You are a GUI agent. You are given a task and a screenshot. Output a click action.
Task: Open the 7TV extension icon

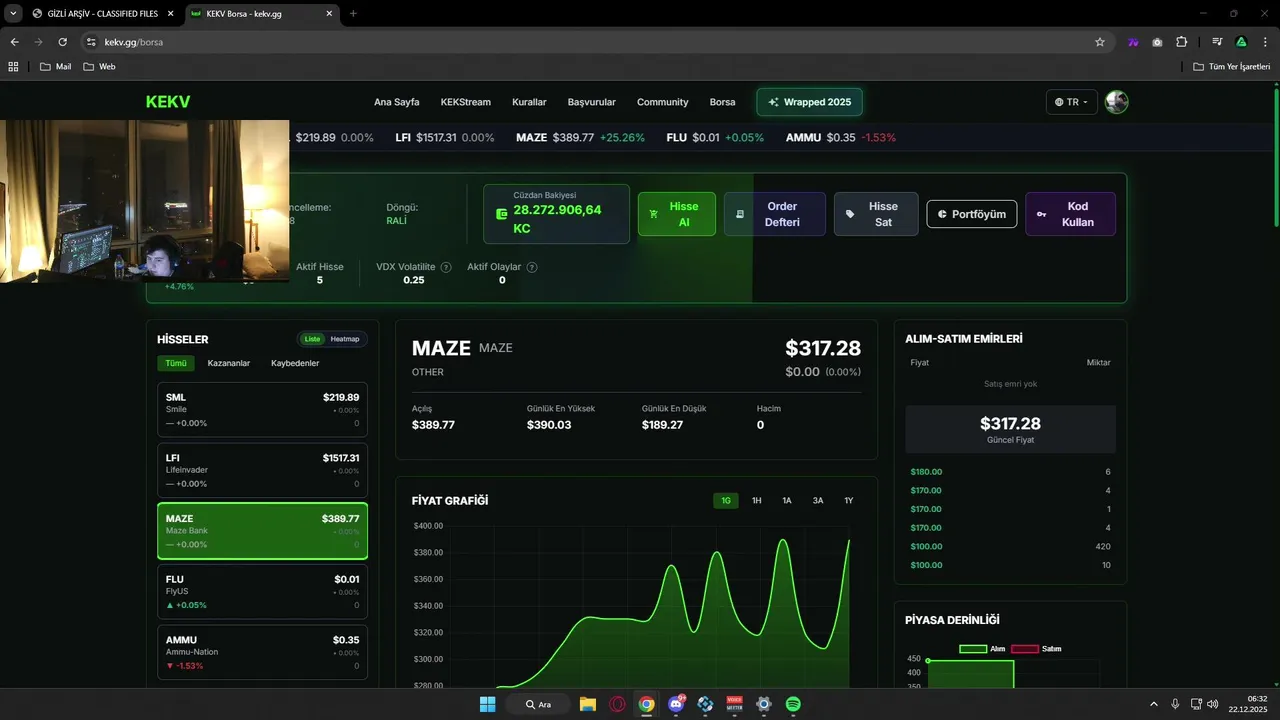coord(1133,42)
